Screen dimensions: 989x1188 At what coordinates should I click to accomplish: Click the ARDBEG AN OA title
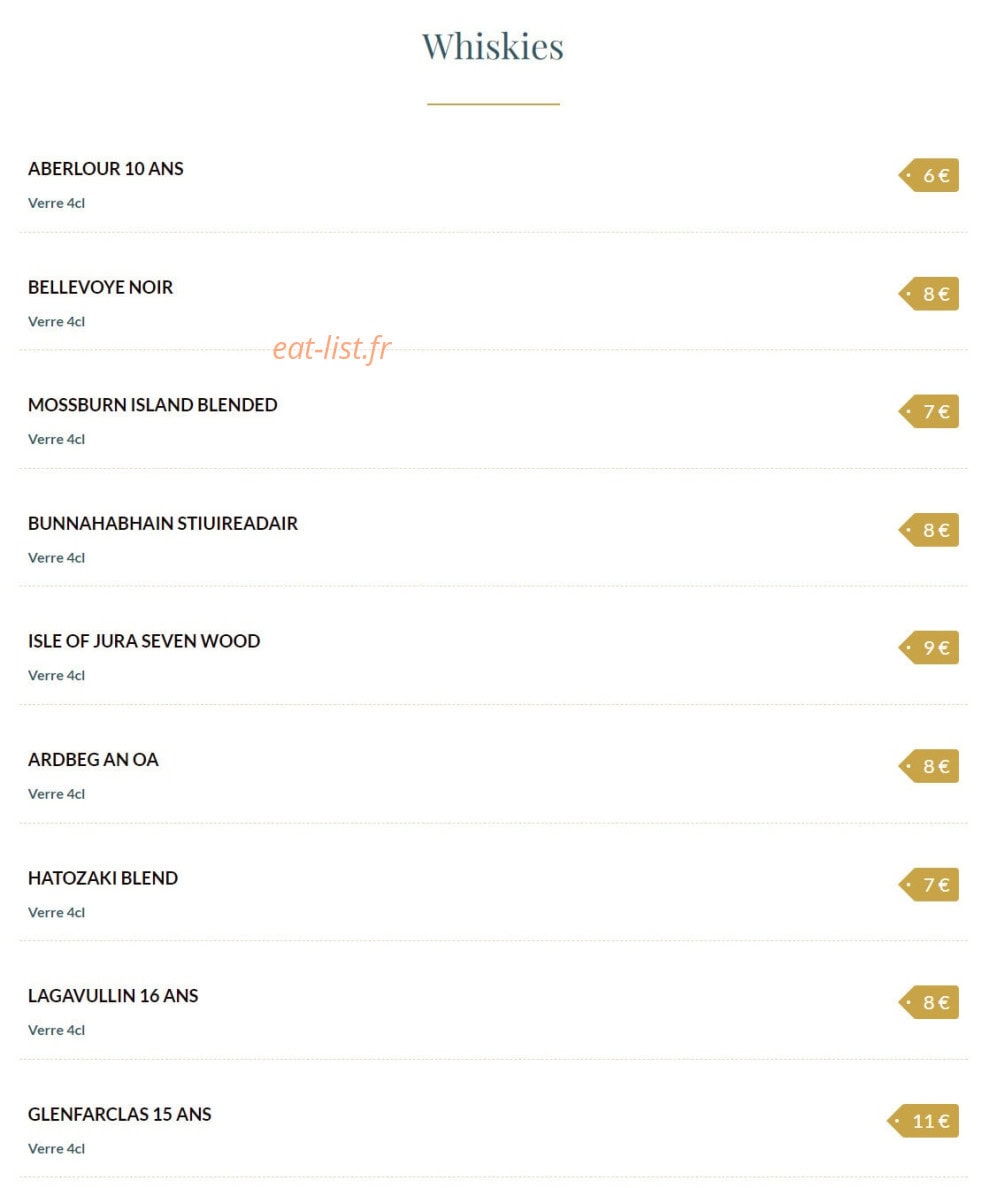click(x=93, y=759)
